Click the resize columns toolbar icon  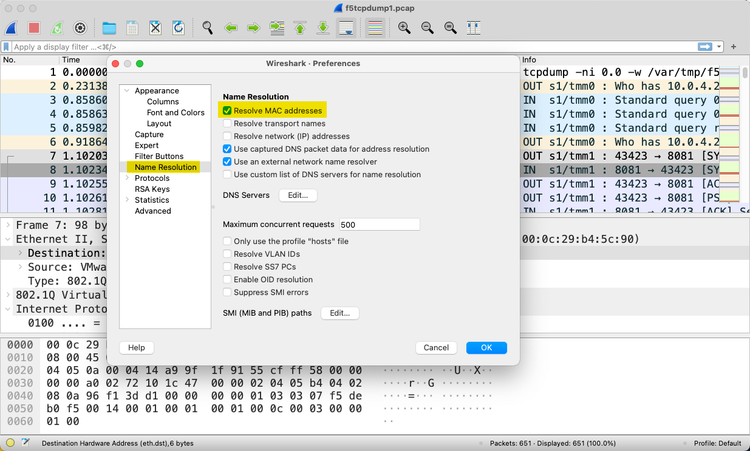(474, 27)
